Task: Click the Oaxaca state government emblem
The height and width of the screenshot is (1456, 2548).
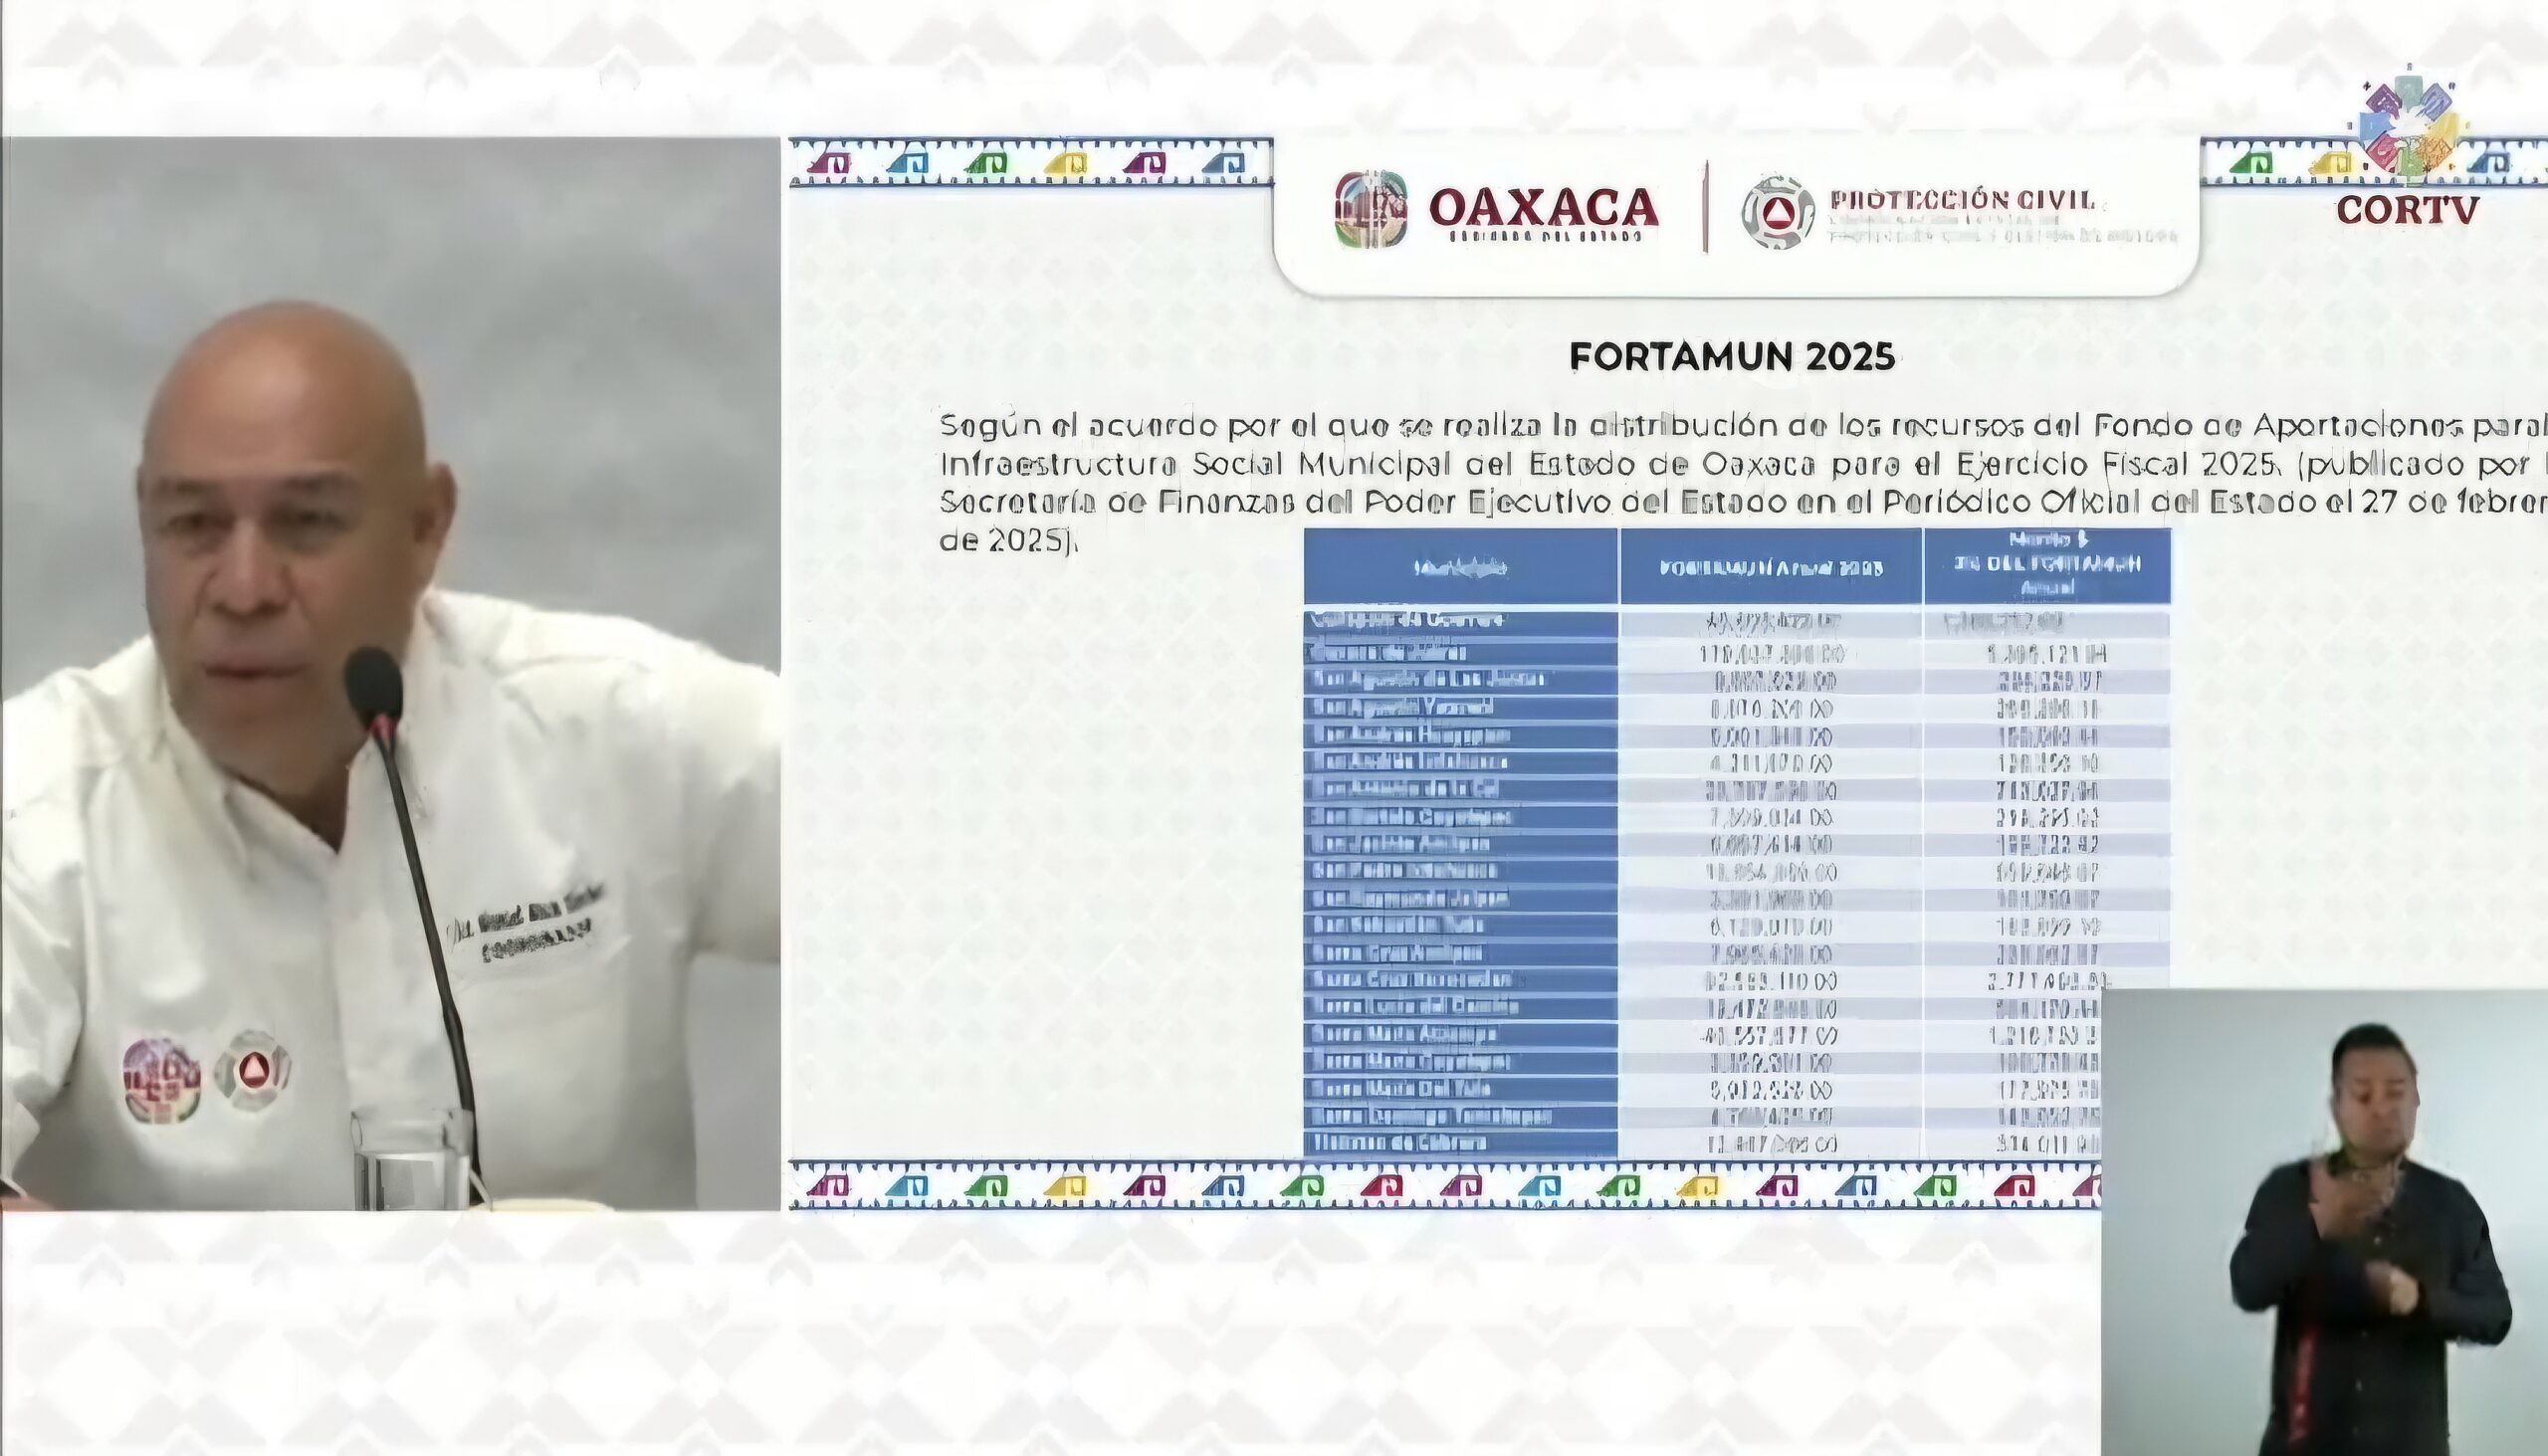Action: point(1370,209)
